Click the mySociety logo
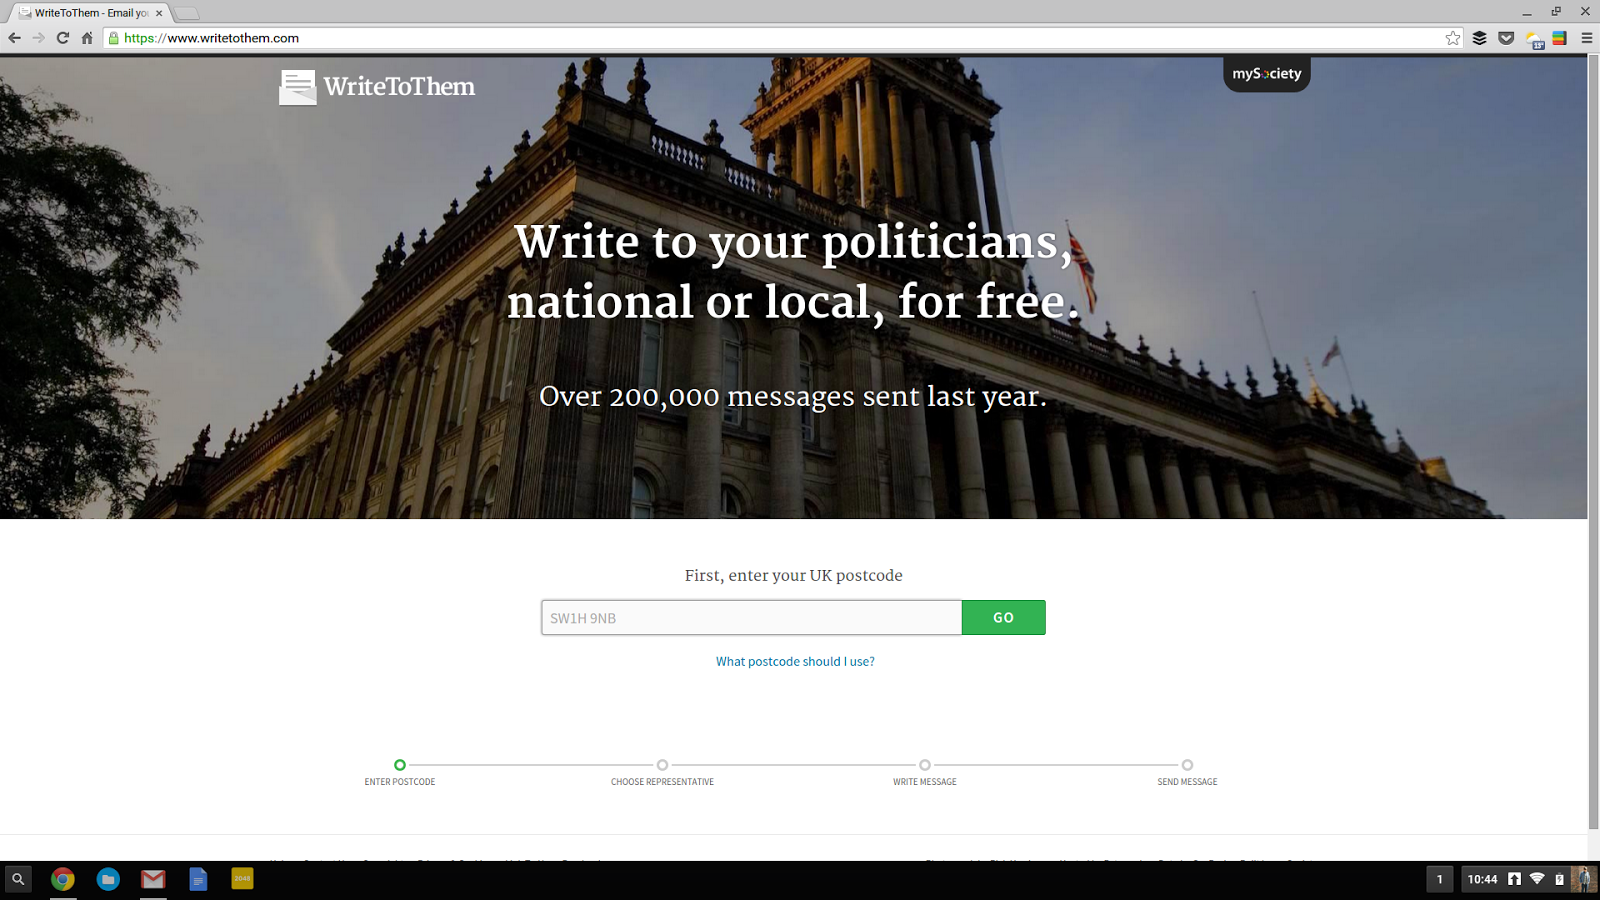This screenshot has width=1600, height=900. point(1266,72)
